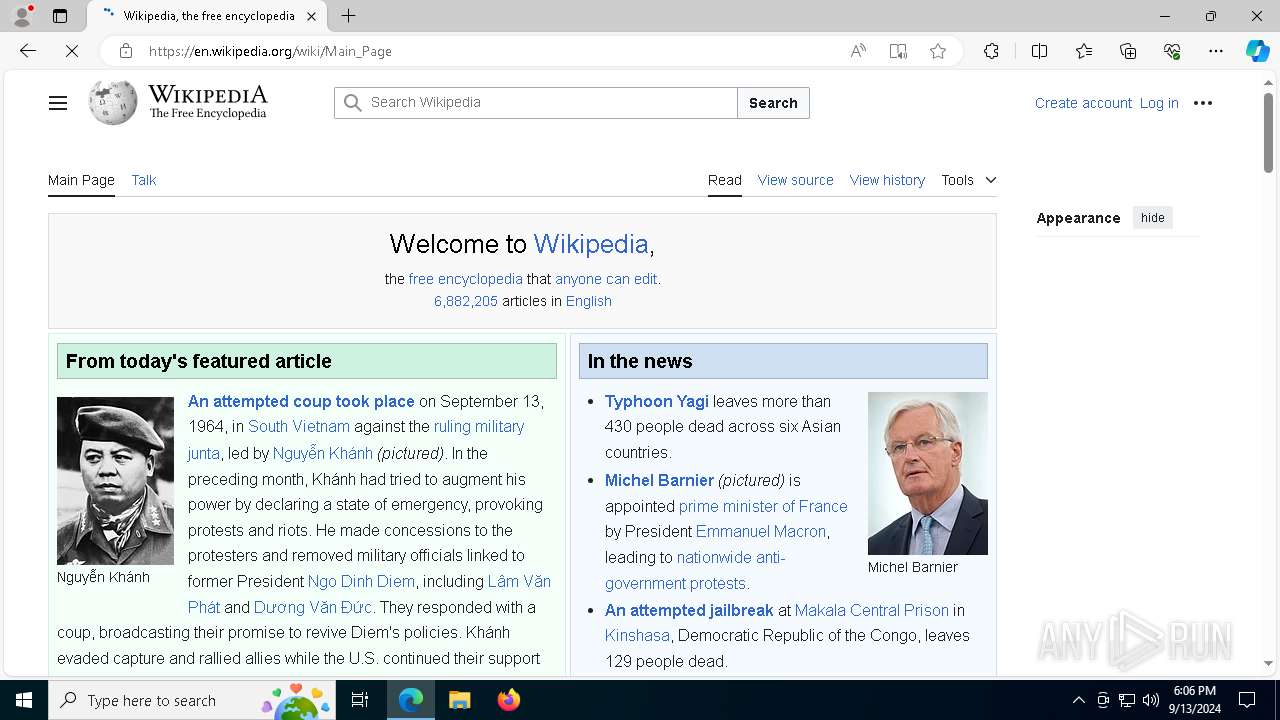Launch the Copilot sidebar icon
This screenshot has width=1280, height=720.
click(x=1257, y=51)
